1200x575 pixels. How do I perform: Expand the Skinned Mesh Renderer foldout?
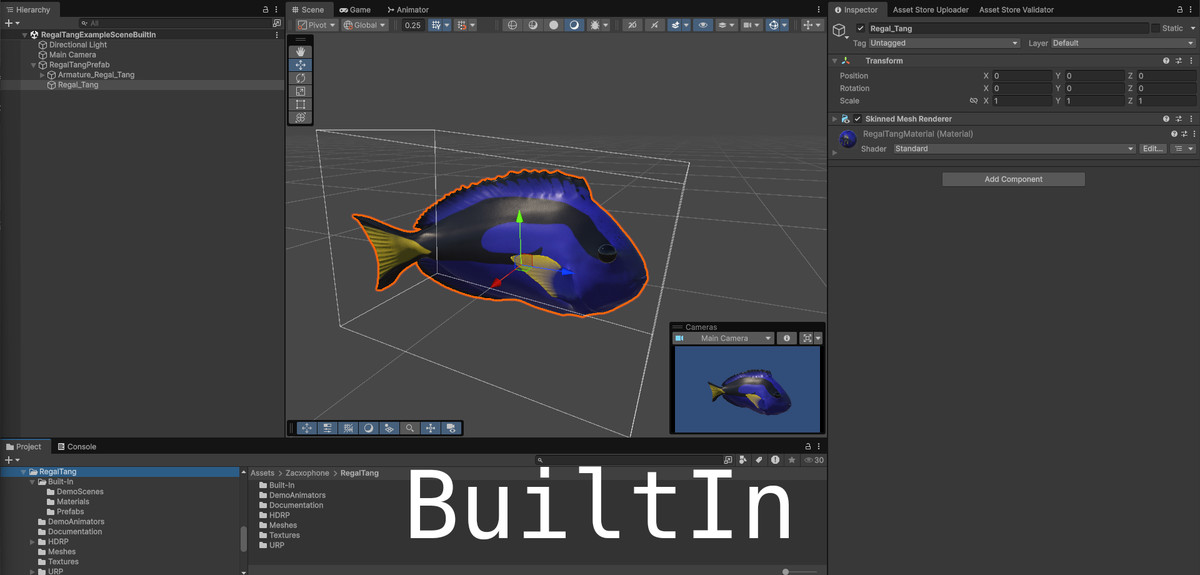(x=835, y=119)
